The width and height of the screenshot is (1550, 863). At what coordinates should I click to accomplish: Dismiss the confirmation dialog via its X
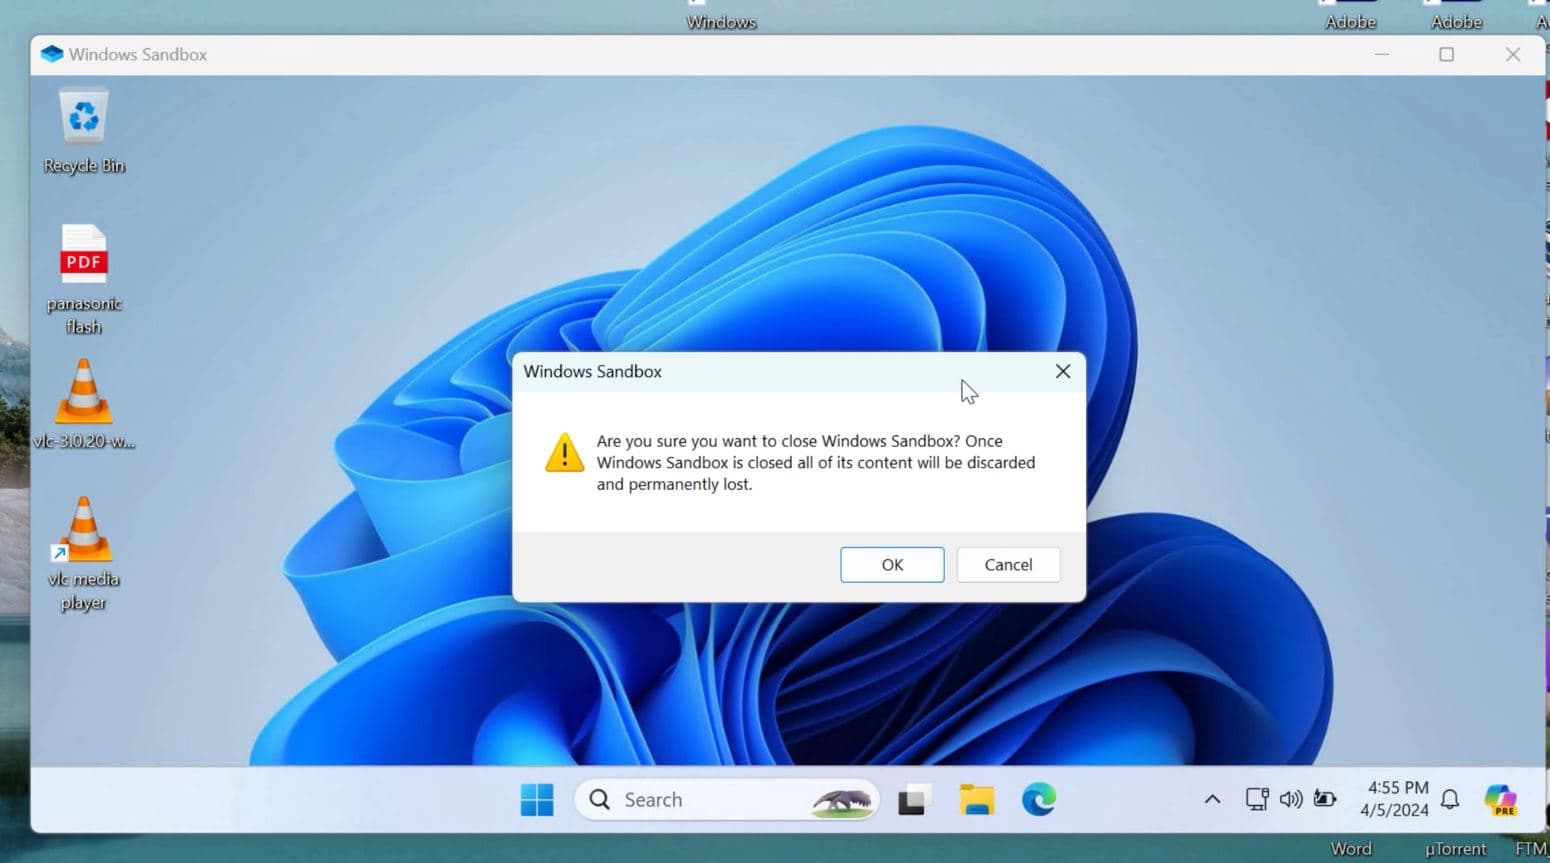(1062, 371)
